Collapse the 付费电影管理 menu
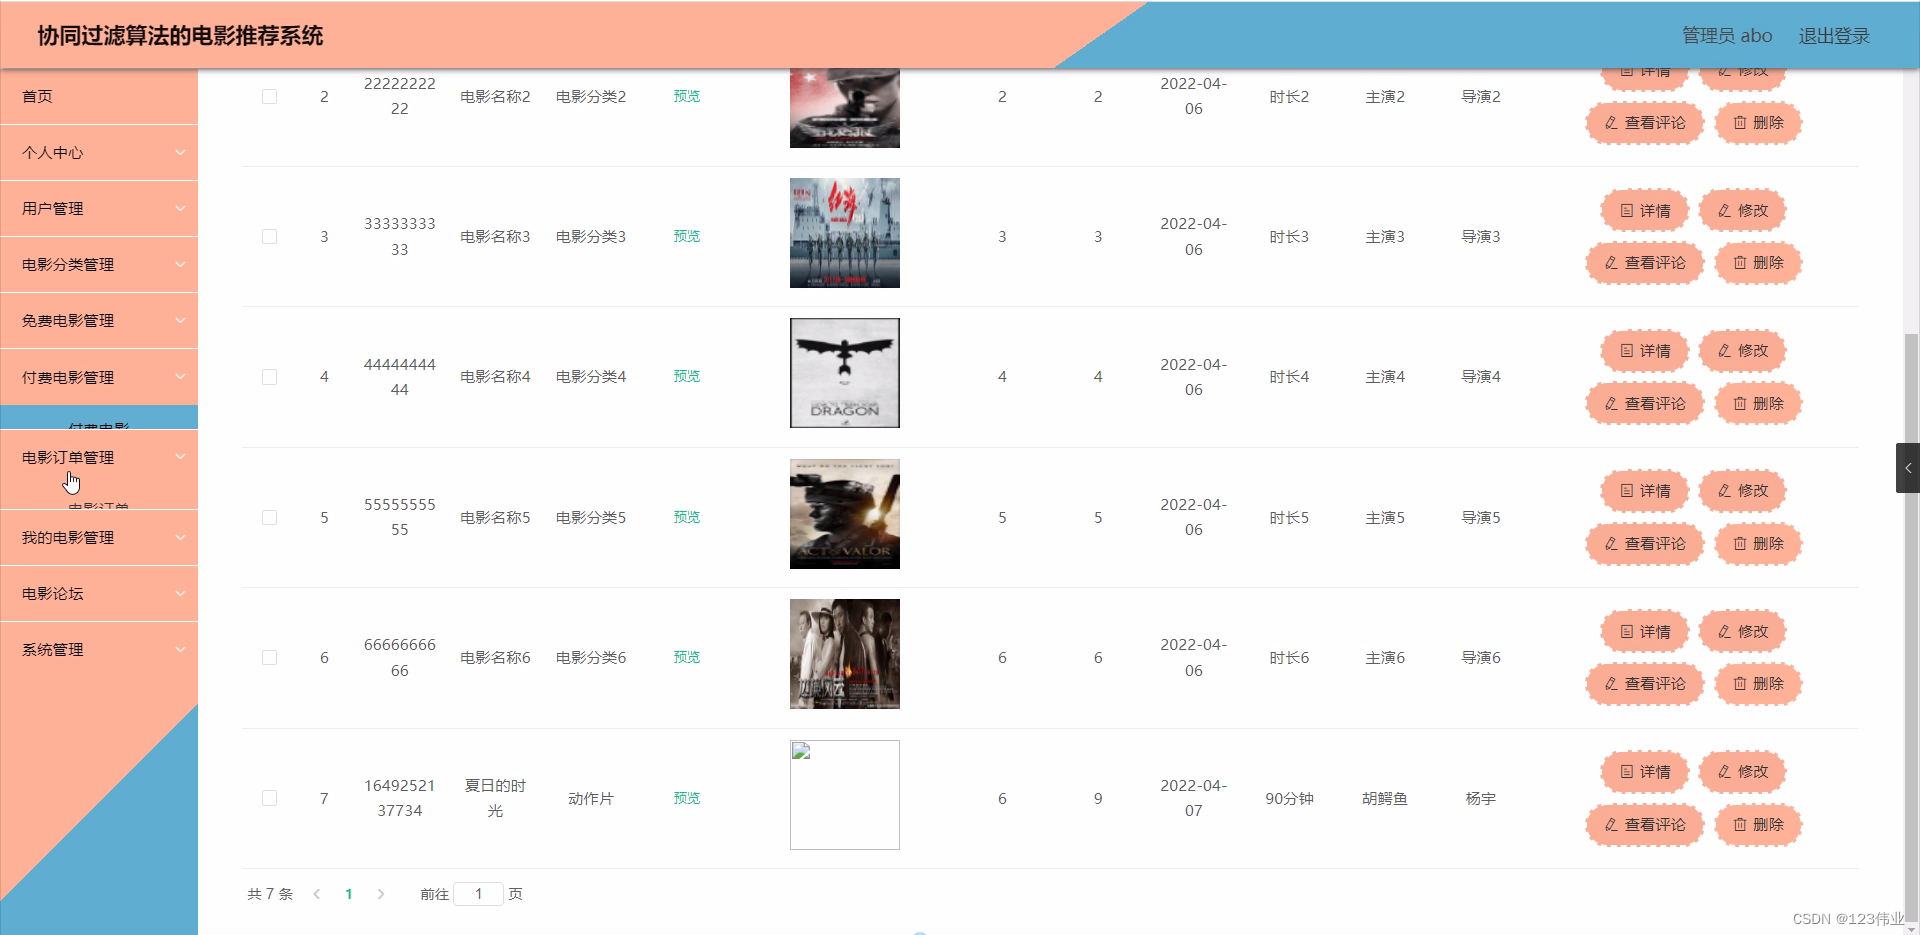Viewport: 1920px width, 935px height. (99, 376)
